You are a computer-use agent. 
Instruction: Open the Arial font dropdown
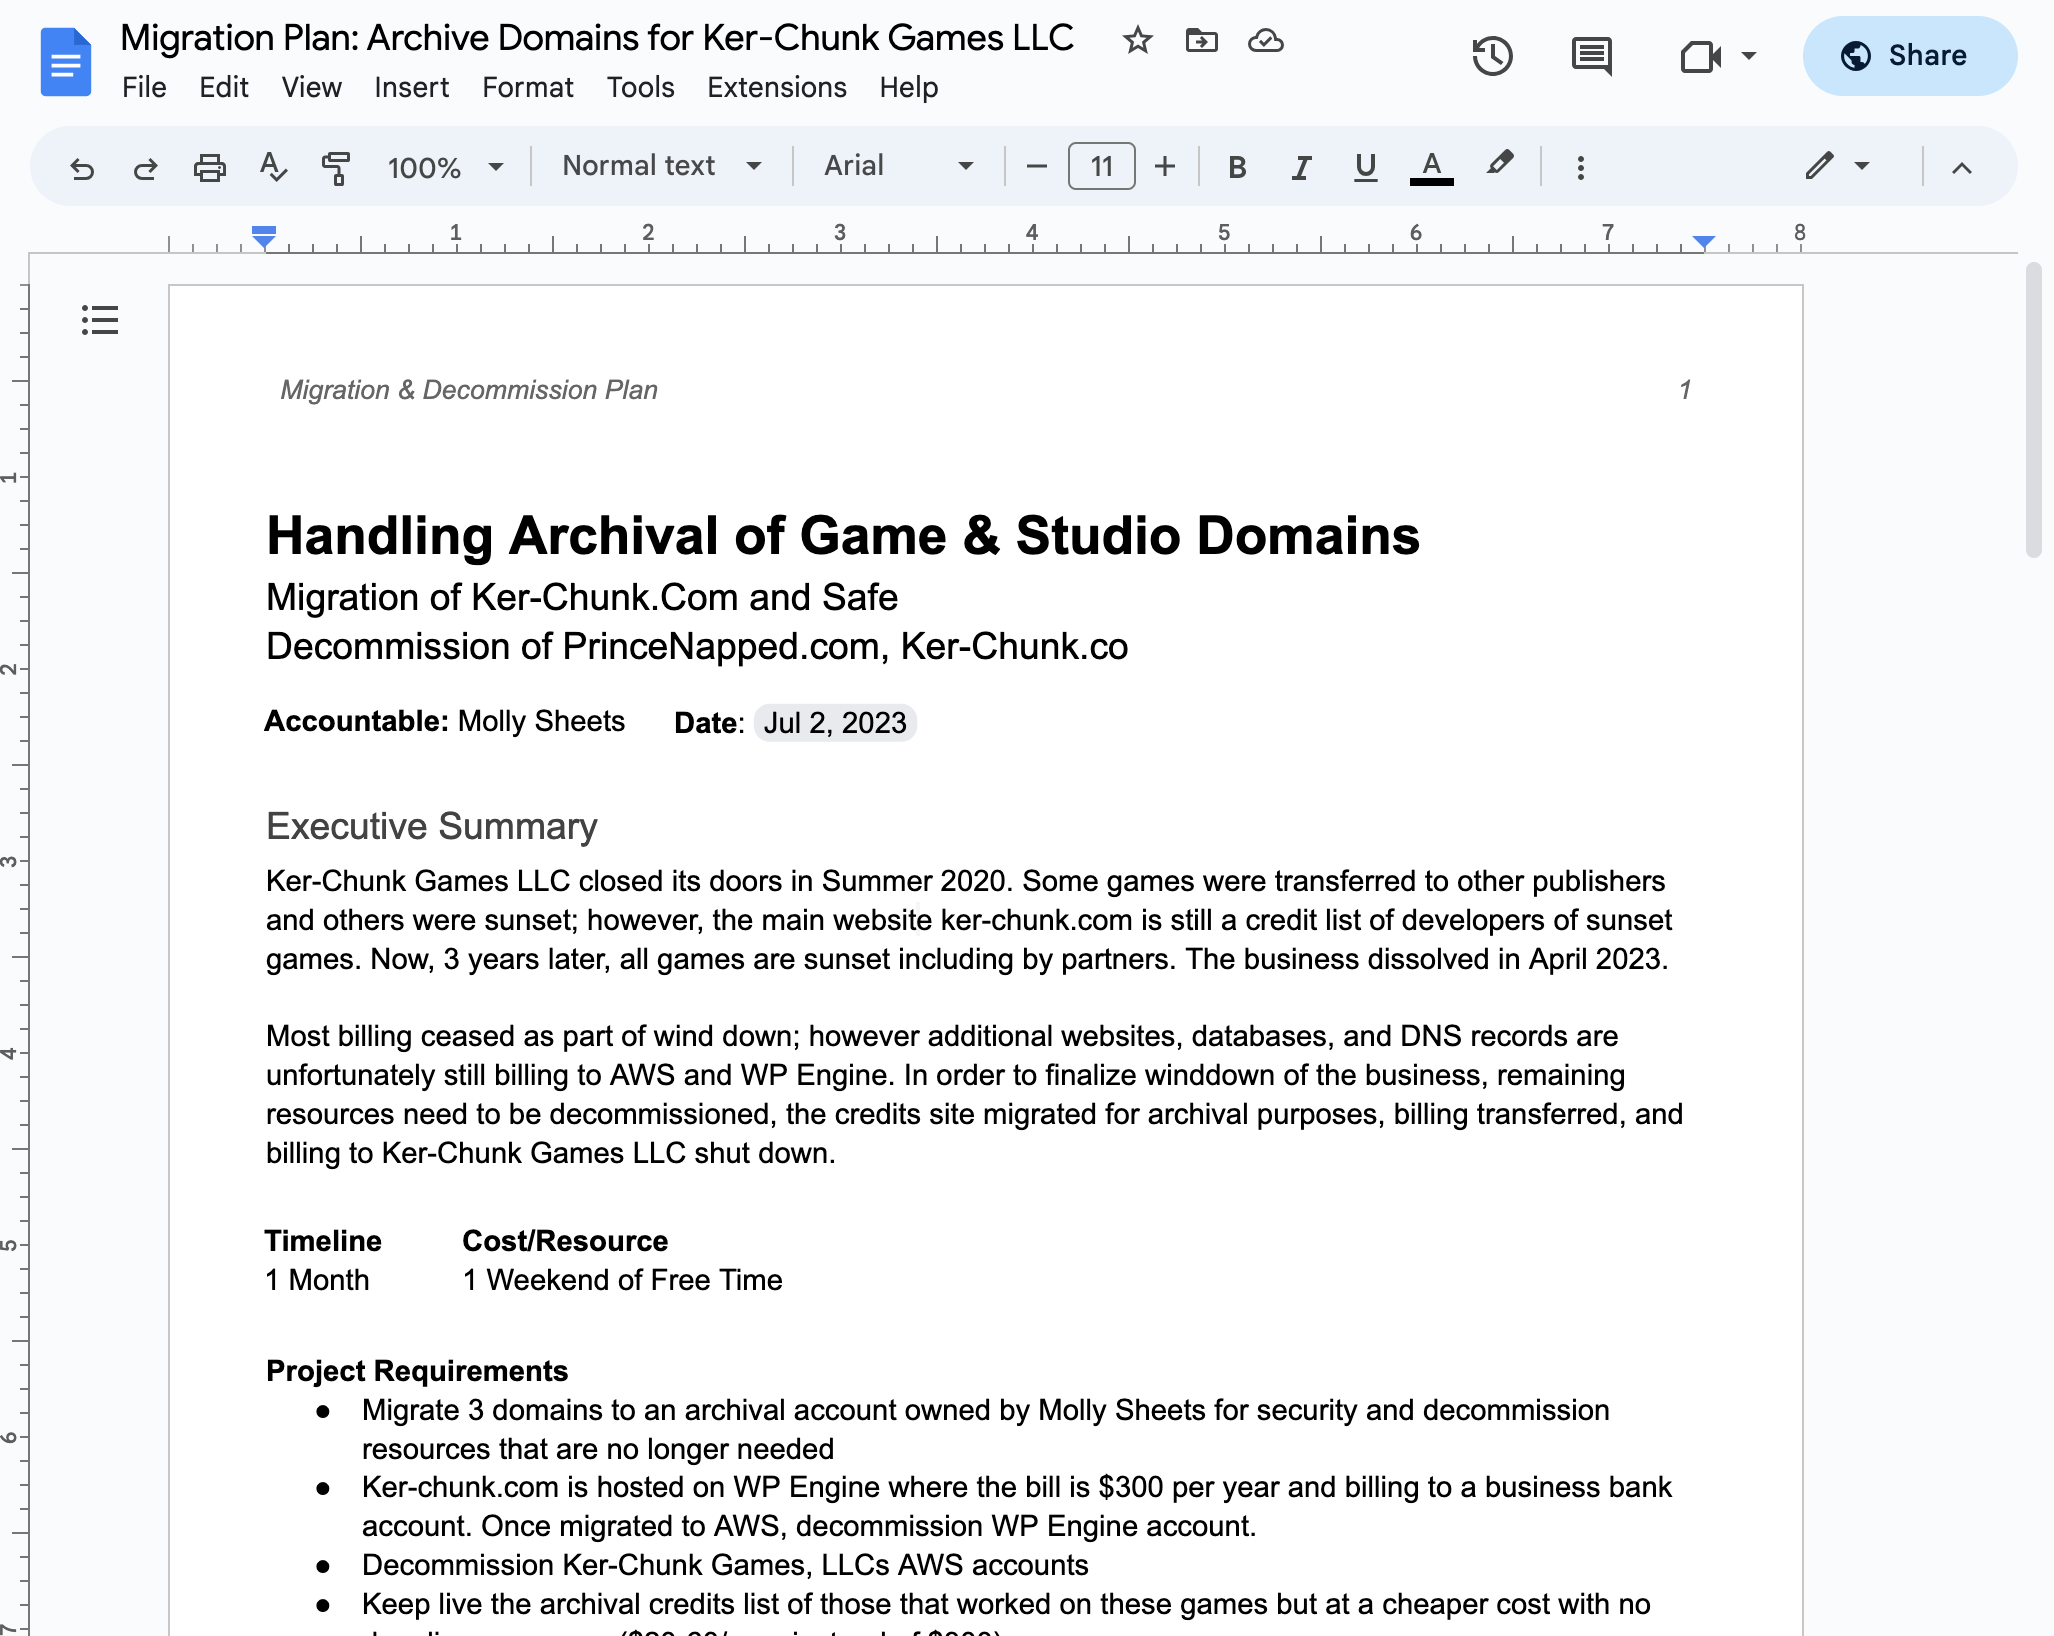tap(897, 166)
